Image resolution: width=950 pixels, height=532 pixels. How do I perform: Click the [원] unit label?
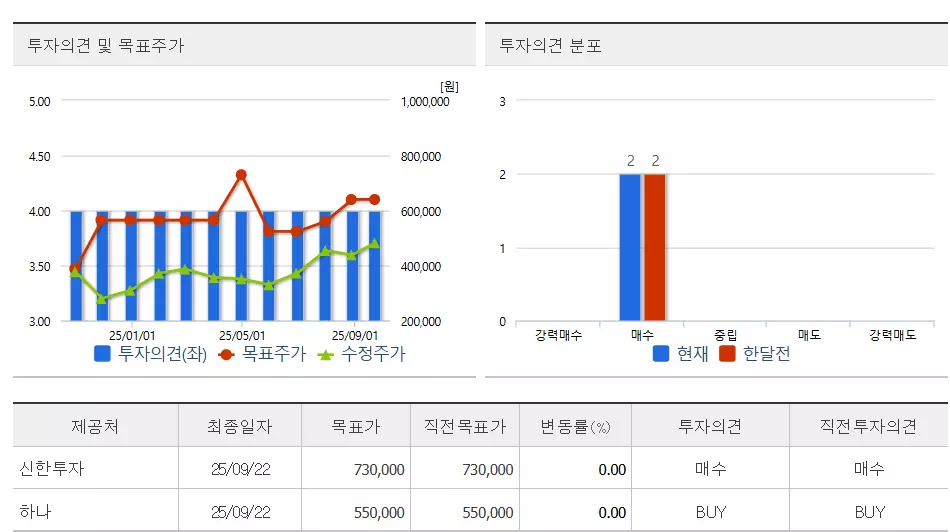449,86
